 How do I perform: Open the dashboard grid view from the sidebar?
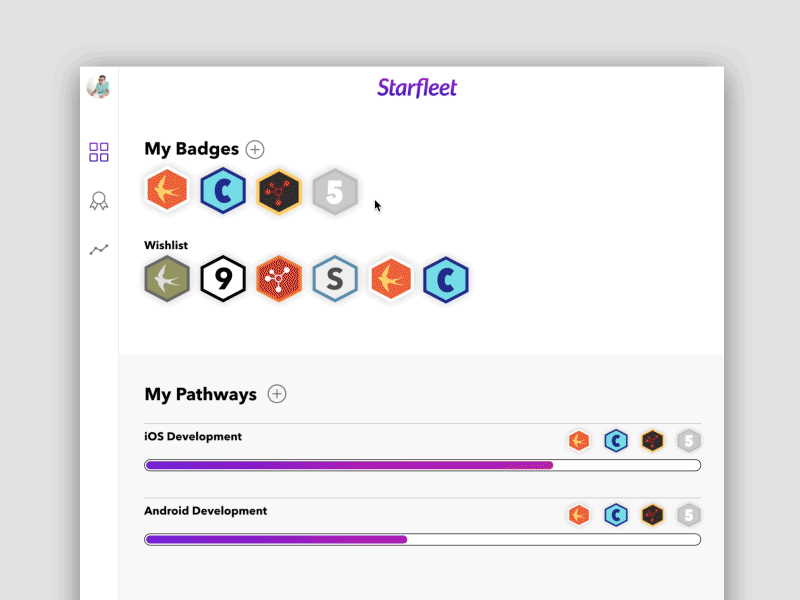[98, 152]
